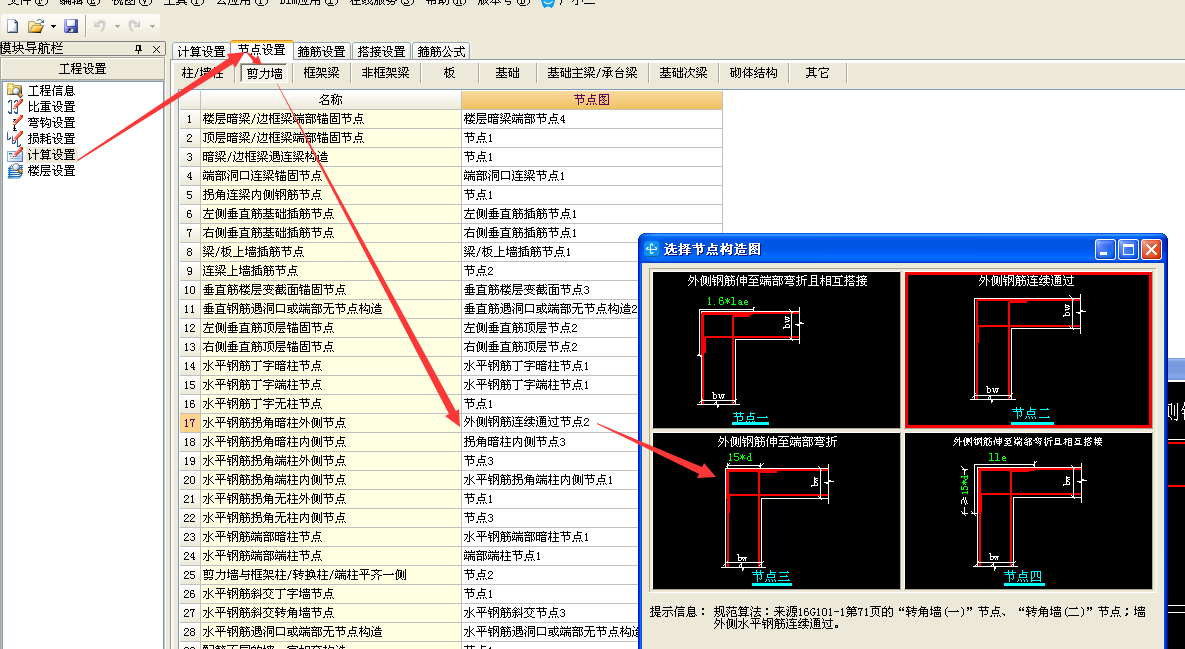Expand the open-file dropdown arrow
The image size is (1185, 649).
pyautogui.click(x=54, y=27)
